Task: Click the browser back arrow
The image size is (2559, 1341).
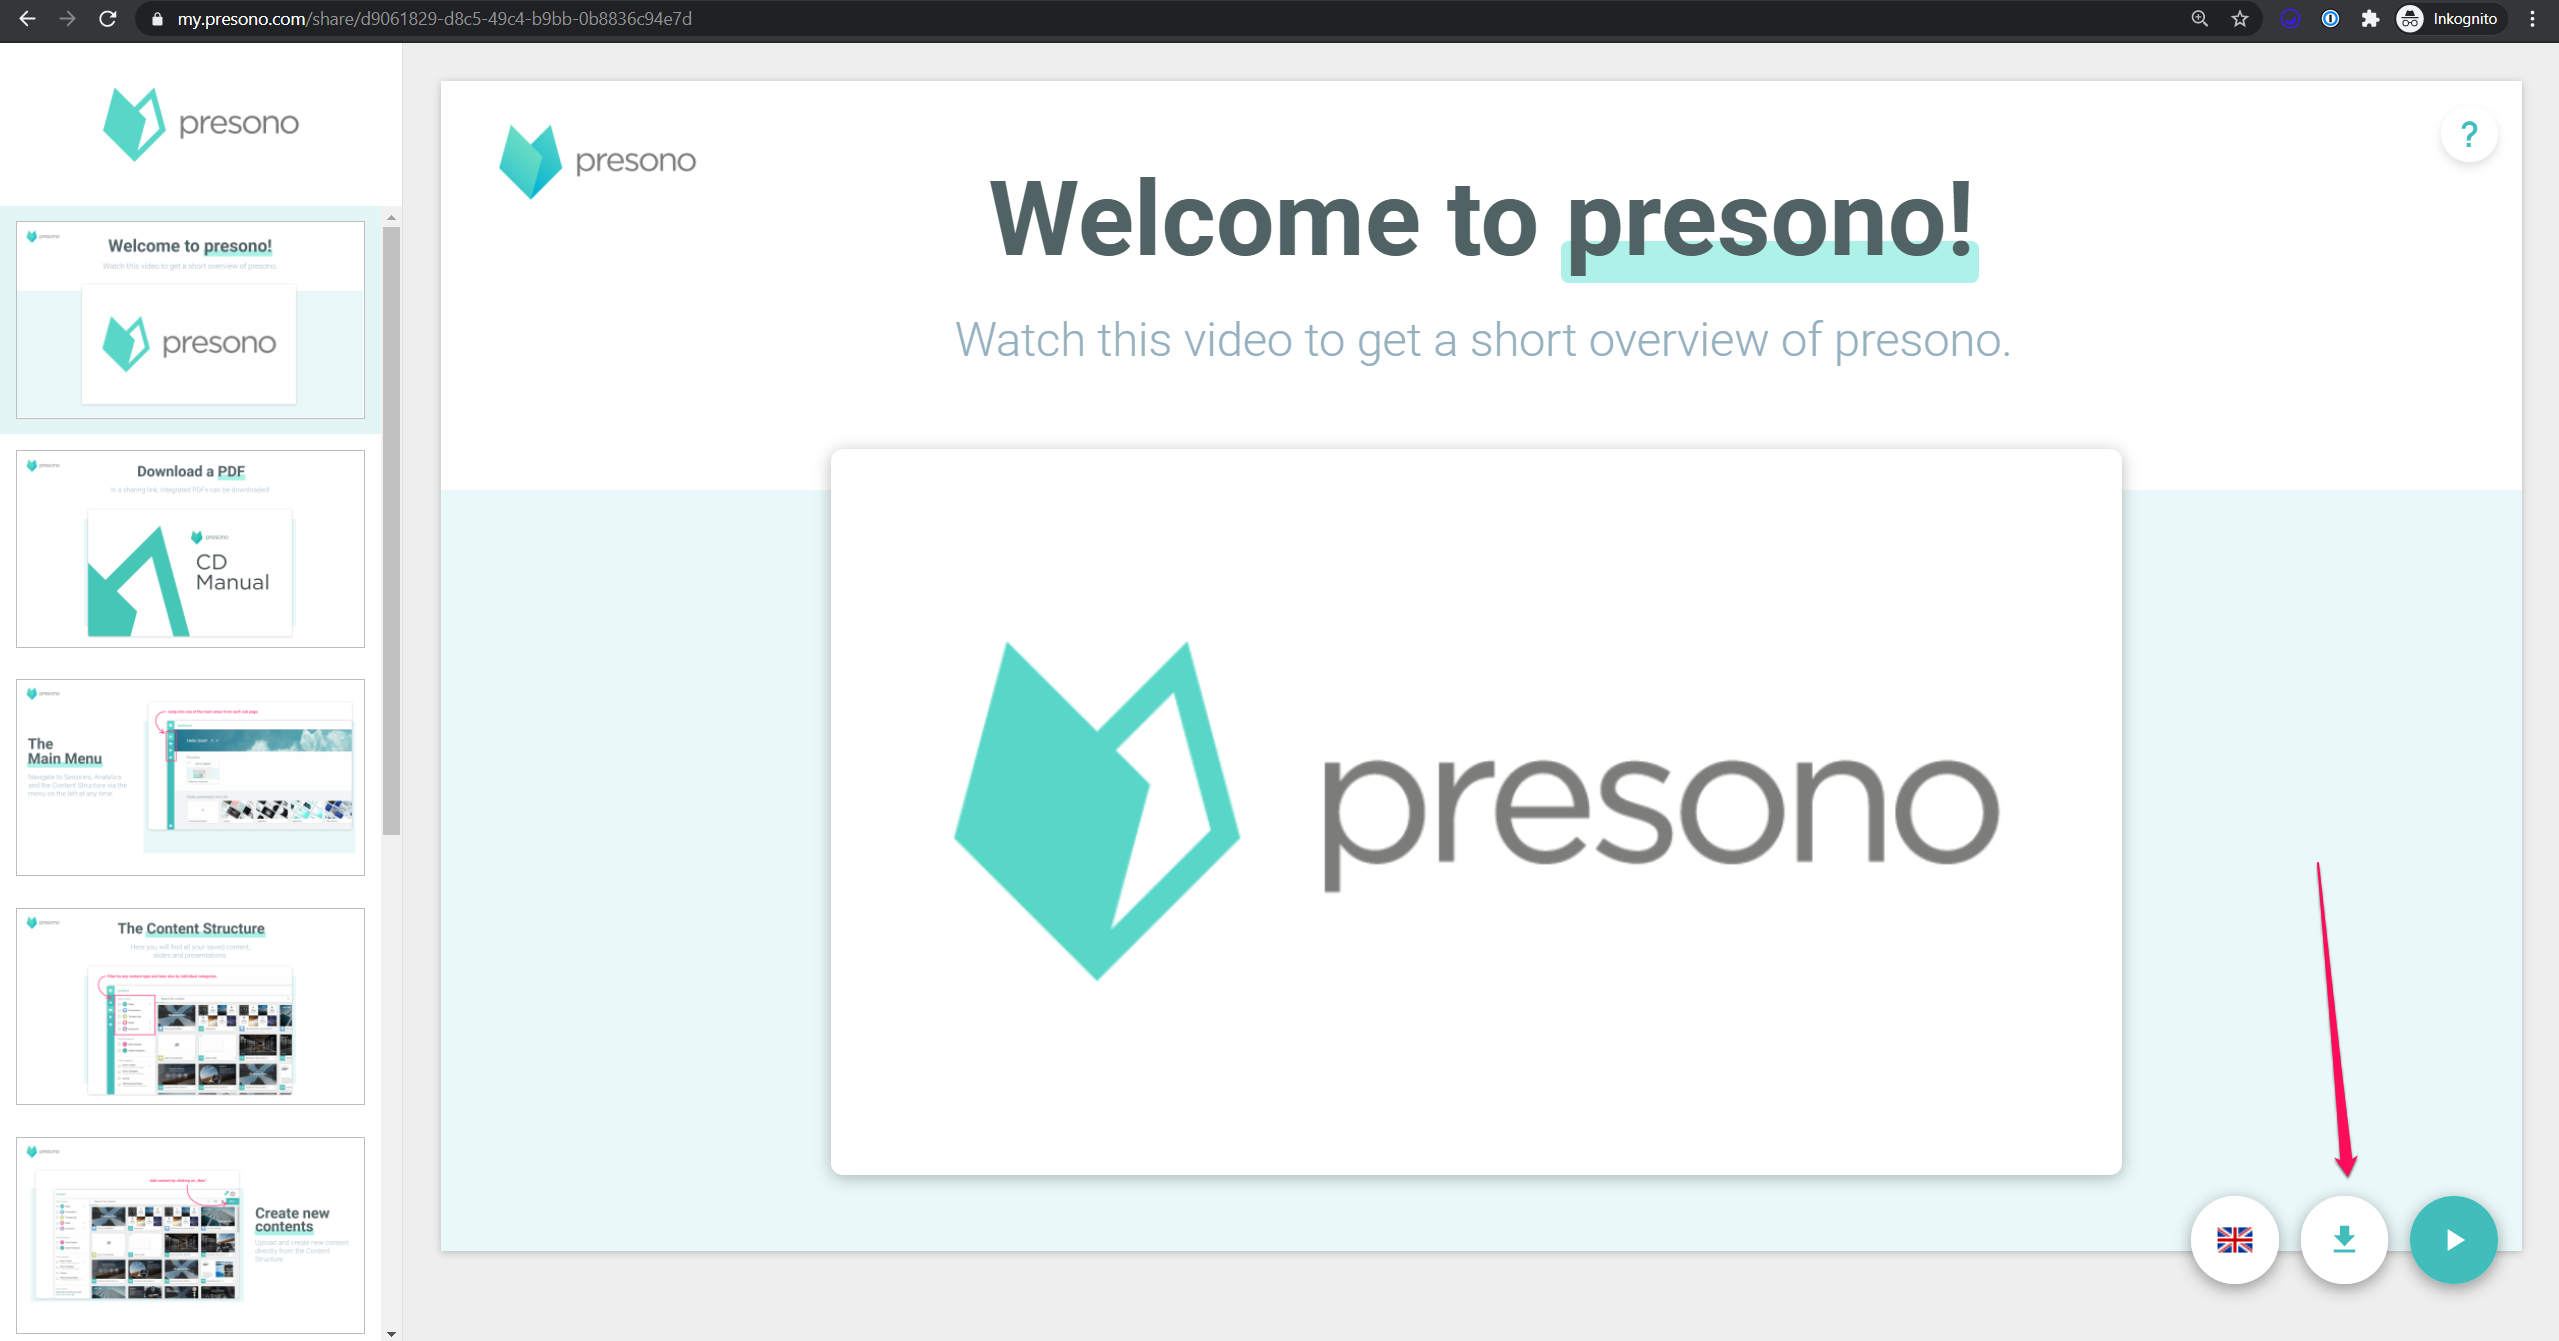Action: tap(27, 19)
